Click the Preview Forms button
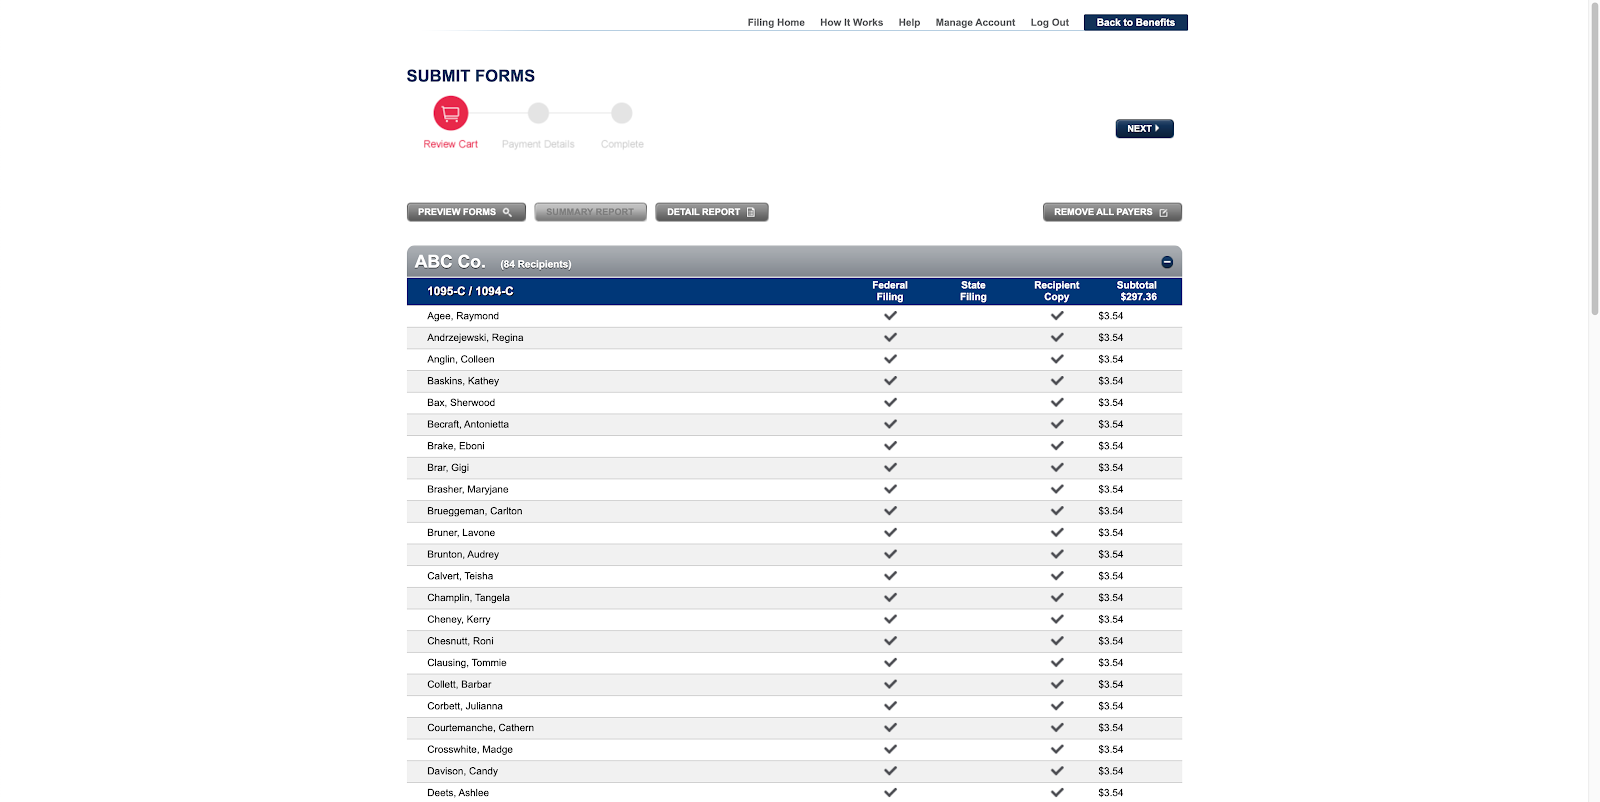Viewport: 1600px width, 802px height. point(466,212)
